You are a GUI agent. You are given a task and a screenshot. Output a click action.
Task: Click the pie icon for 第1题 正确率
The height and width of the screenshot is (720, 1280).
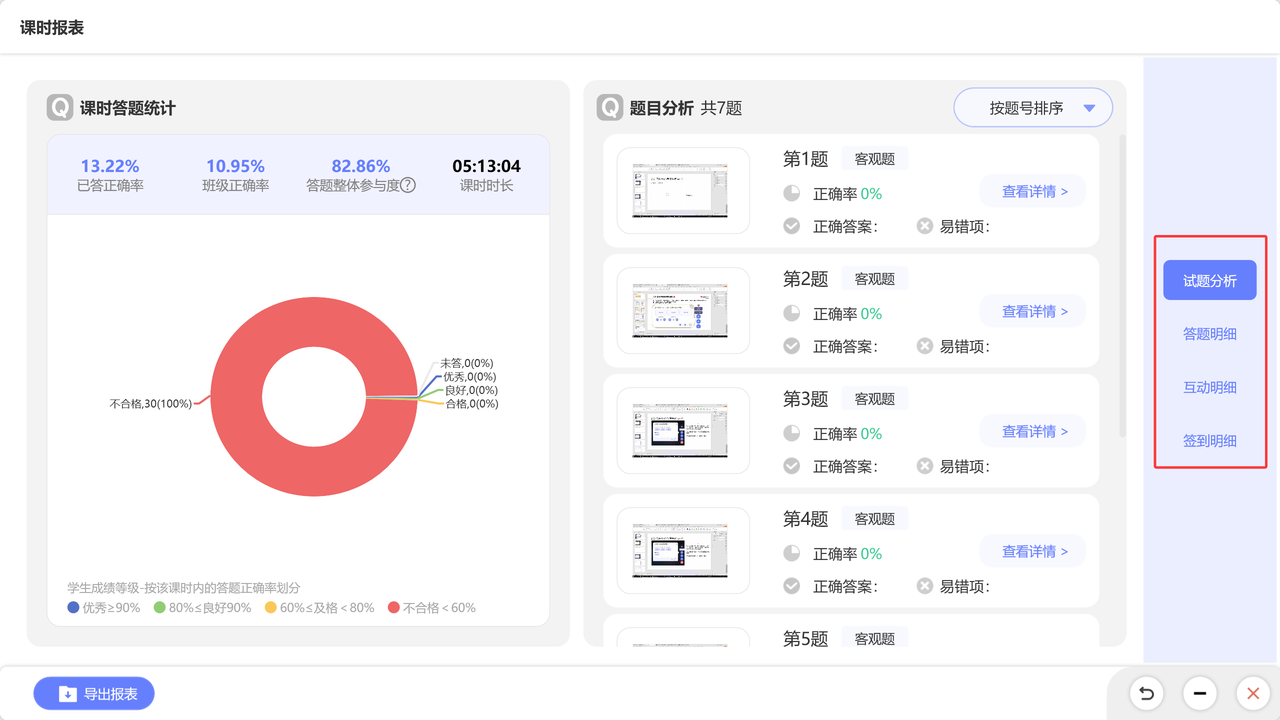tap(792, 193)
